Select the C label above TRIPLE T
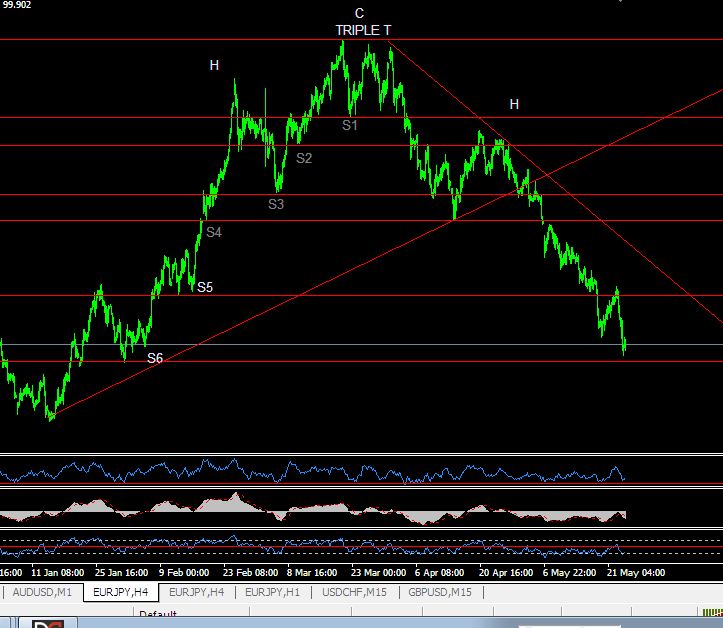The height and width of the screenshot is (628, 723). click(359, 13)
